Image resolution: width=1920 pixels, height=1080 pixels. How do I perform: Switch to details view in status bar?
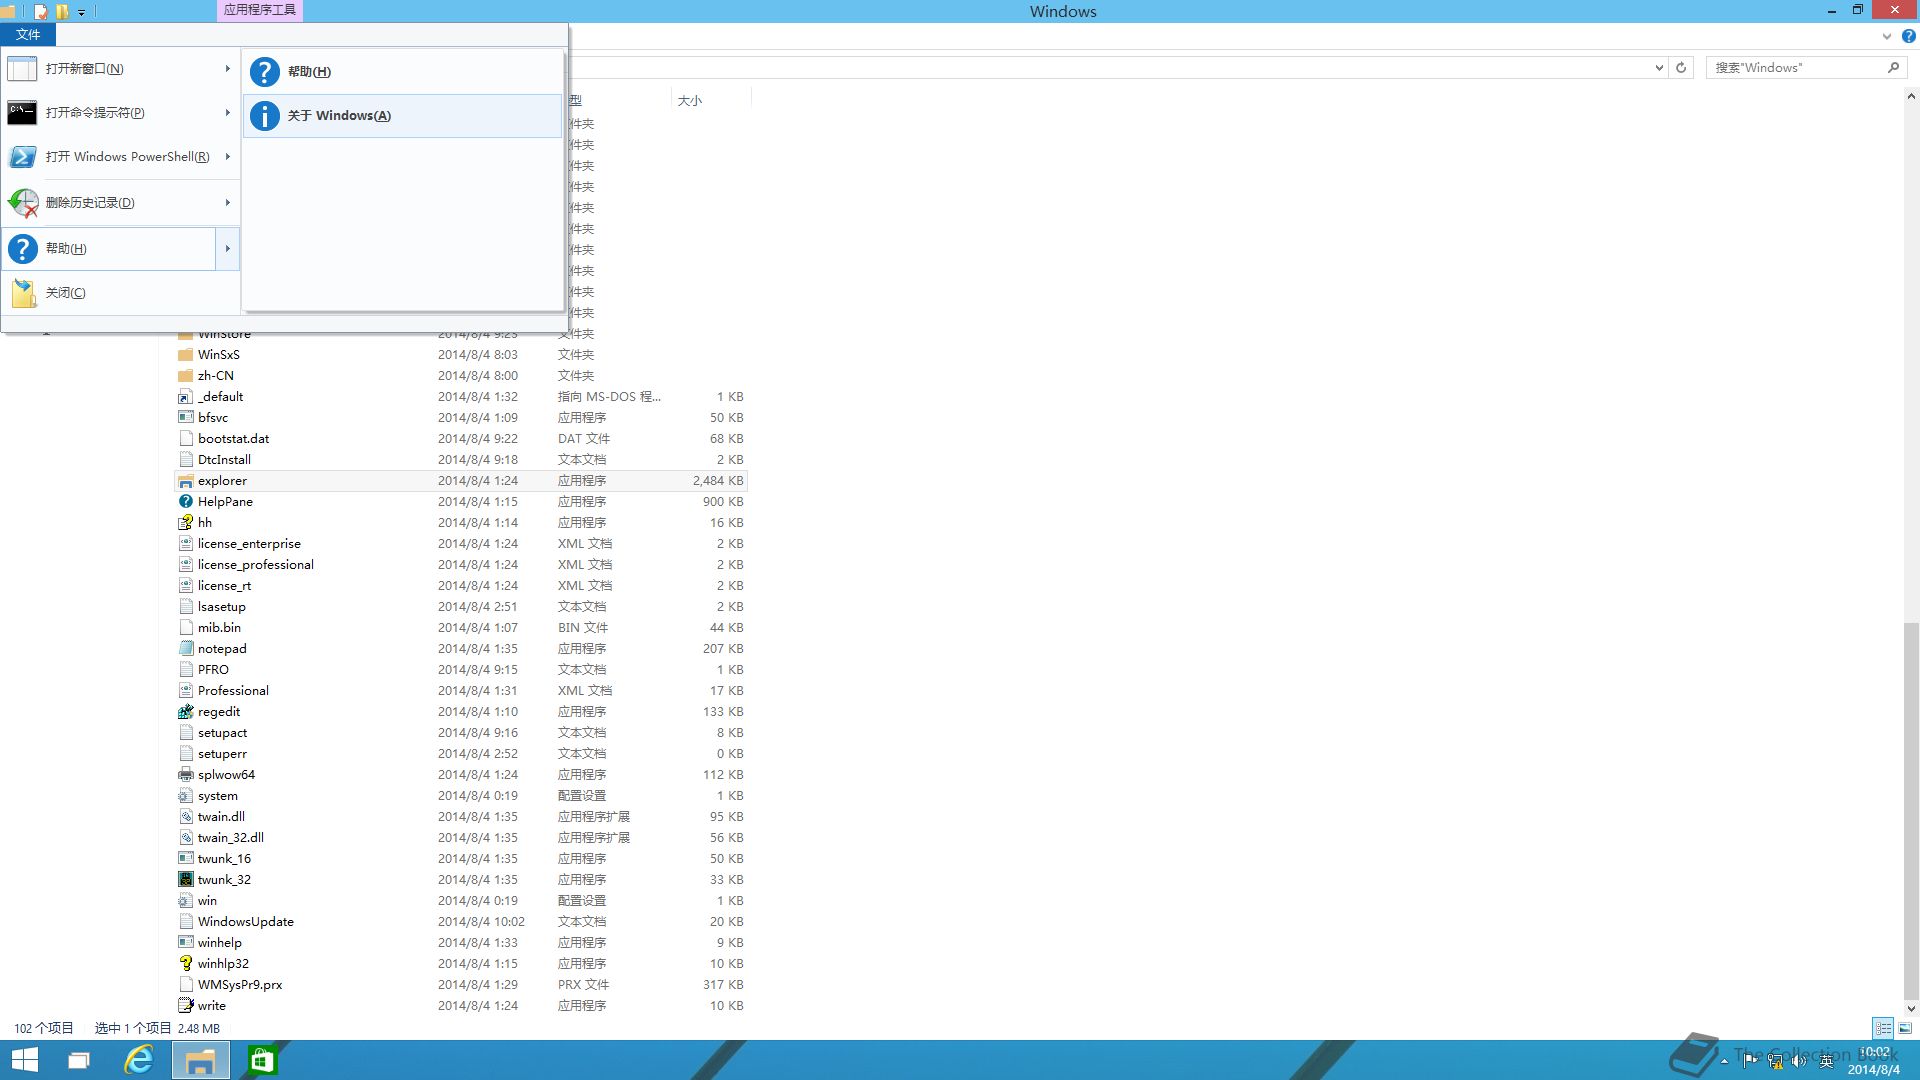[x=1883, y=1028]
